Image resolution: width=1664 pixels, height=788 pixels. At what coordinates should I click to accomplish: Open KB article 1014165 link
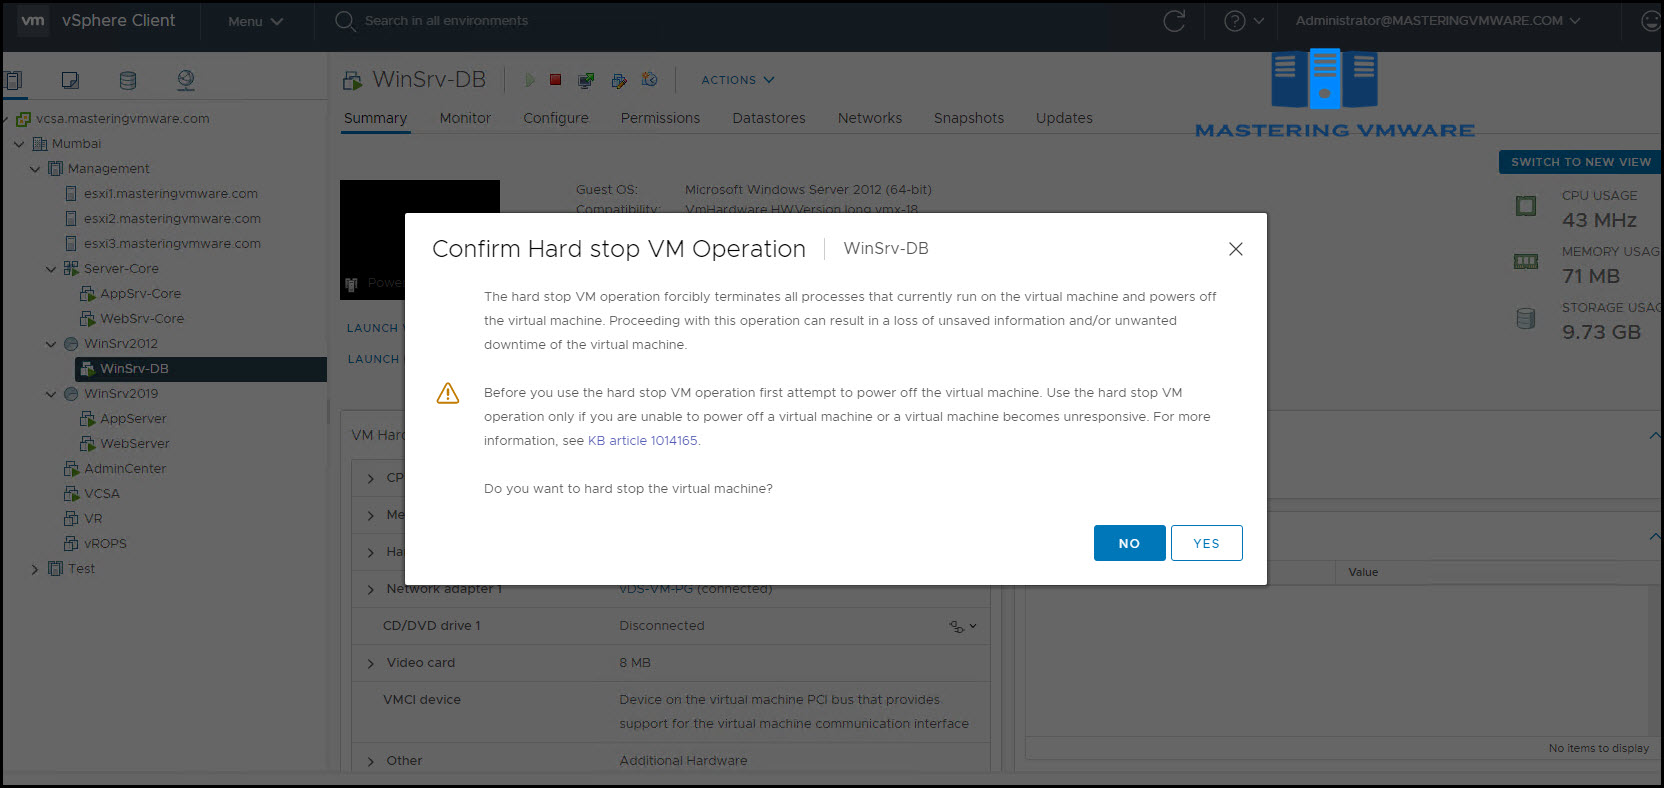(x=642, y=441)
